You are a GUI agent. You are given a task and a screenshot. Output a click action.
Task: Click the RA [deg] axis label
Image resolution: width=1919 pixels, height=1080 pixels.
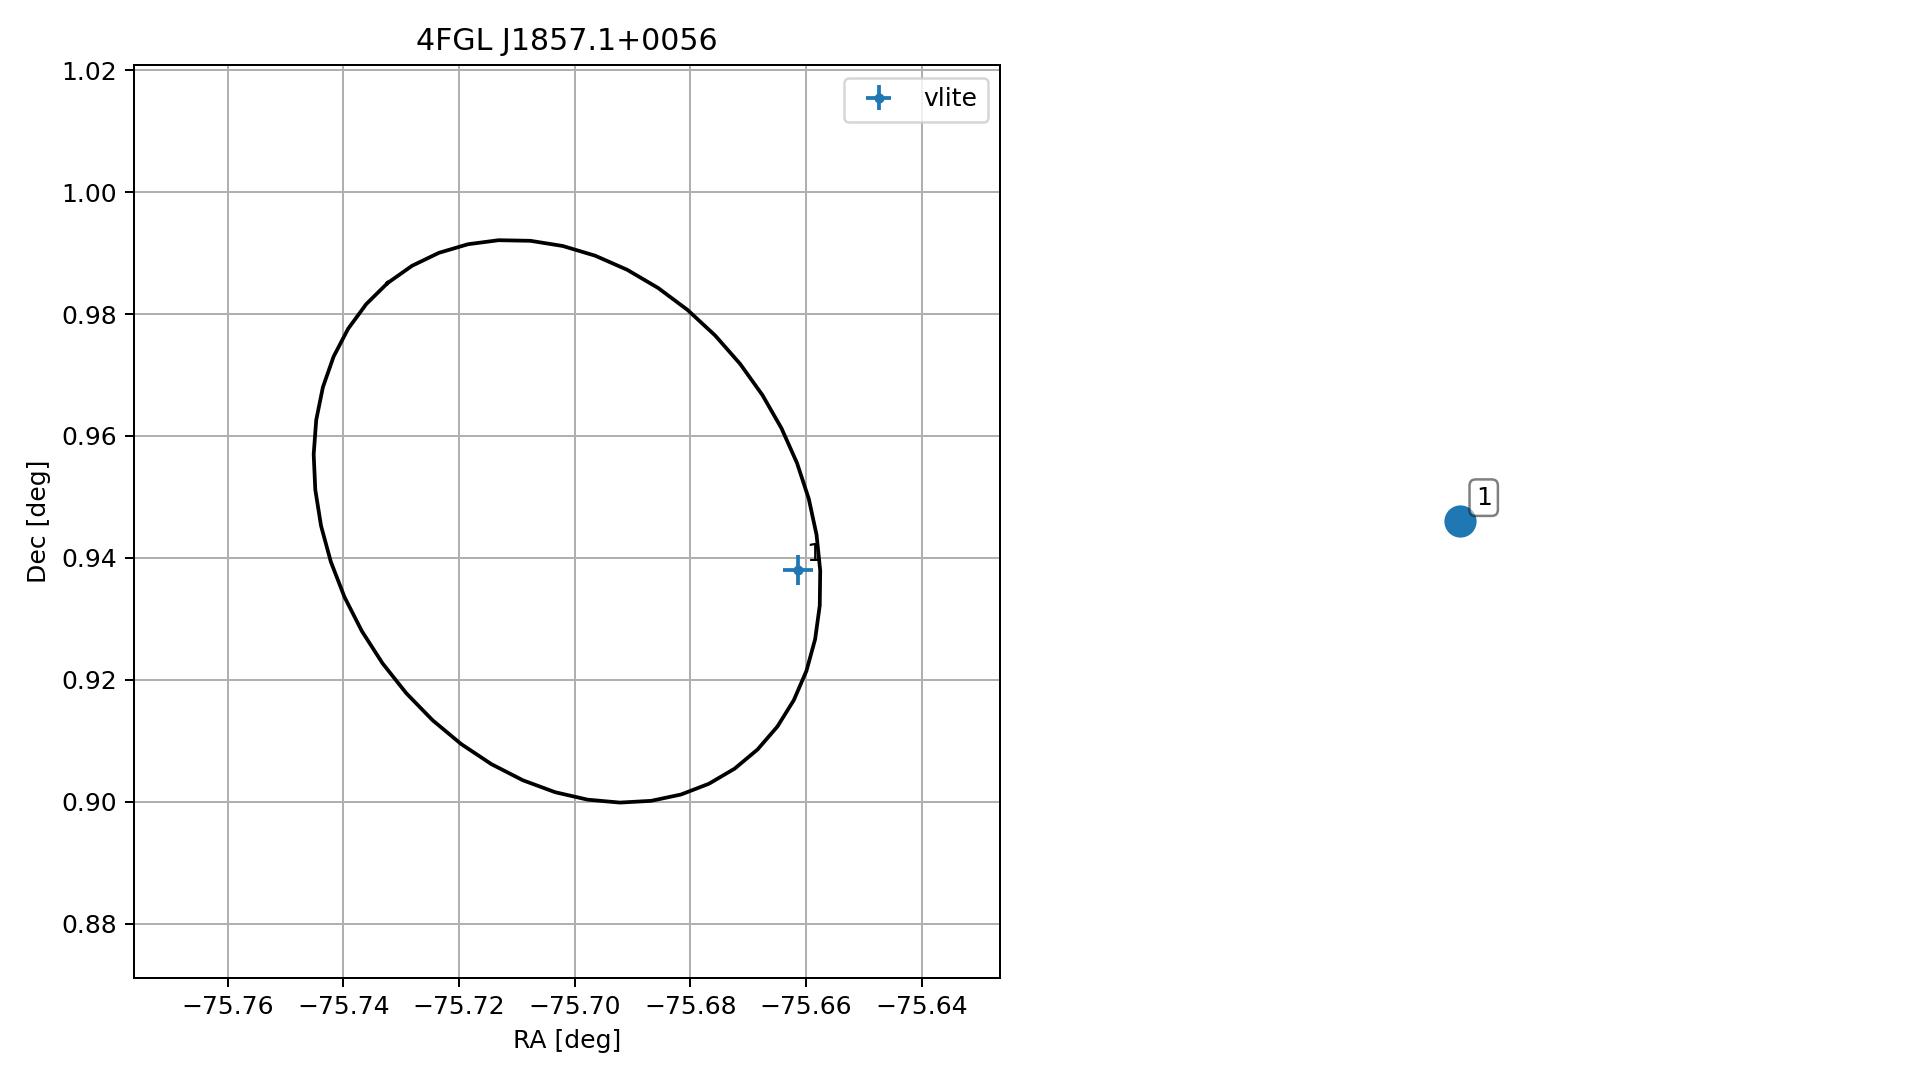tap(567, 1040)
